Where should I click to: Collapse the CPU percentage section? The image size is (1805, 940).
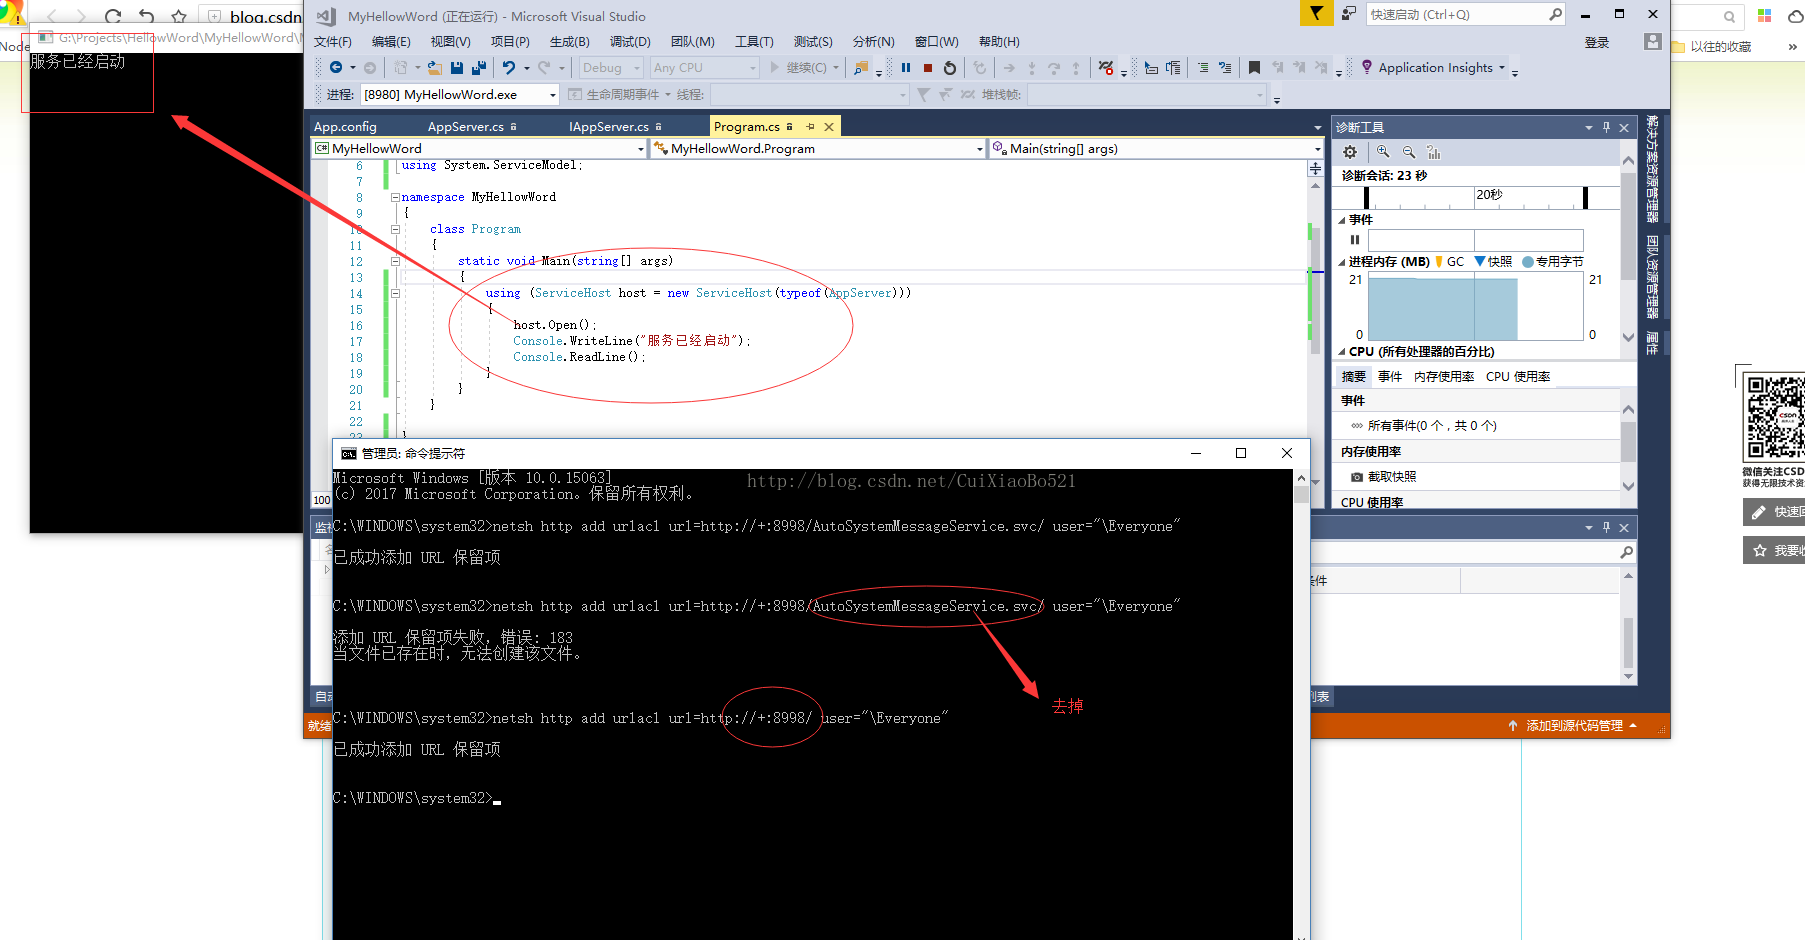click(1342, 352)
